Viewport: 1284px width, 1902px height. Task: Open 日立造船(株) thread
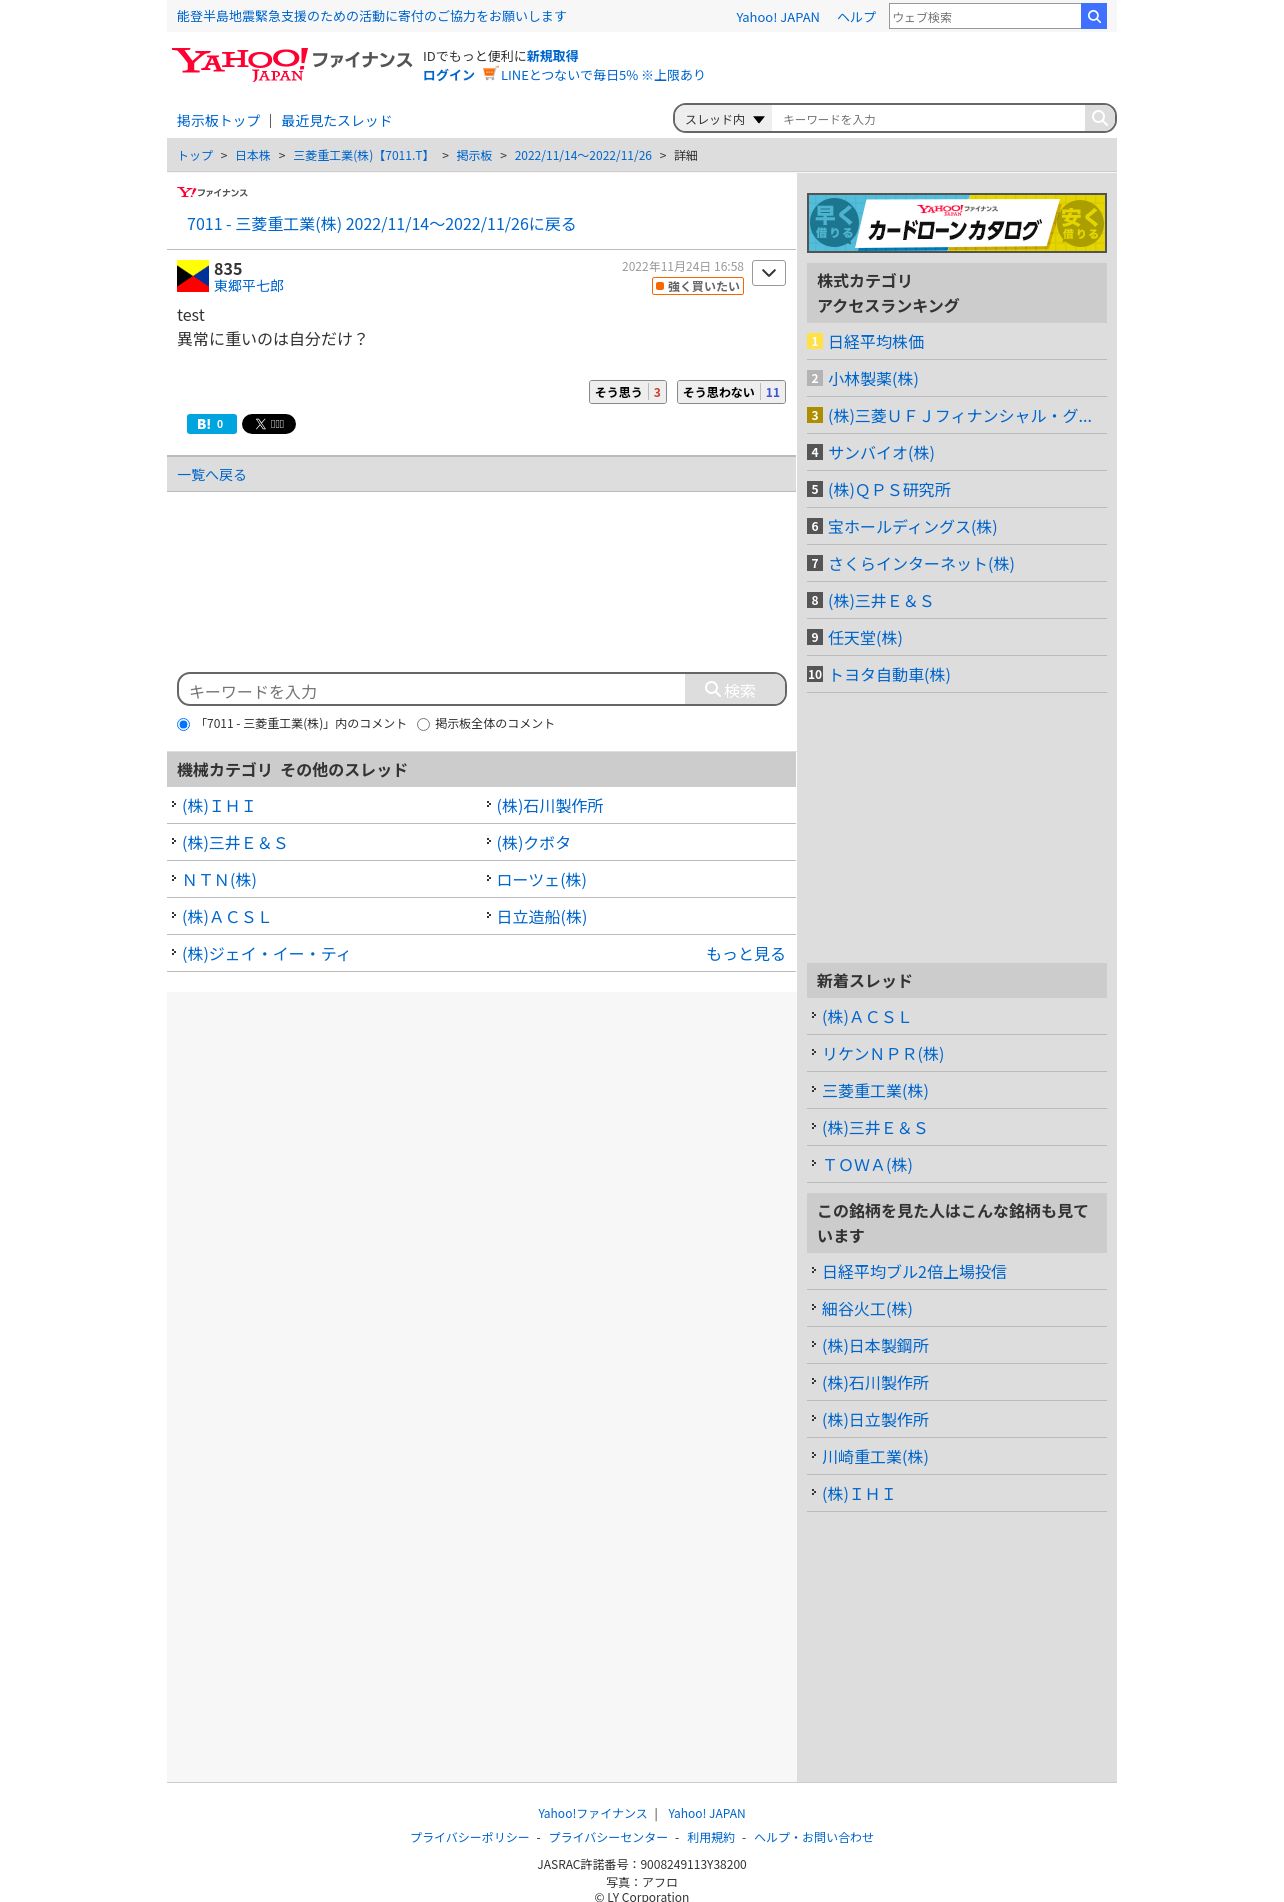click(x=541, y=917)
